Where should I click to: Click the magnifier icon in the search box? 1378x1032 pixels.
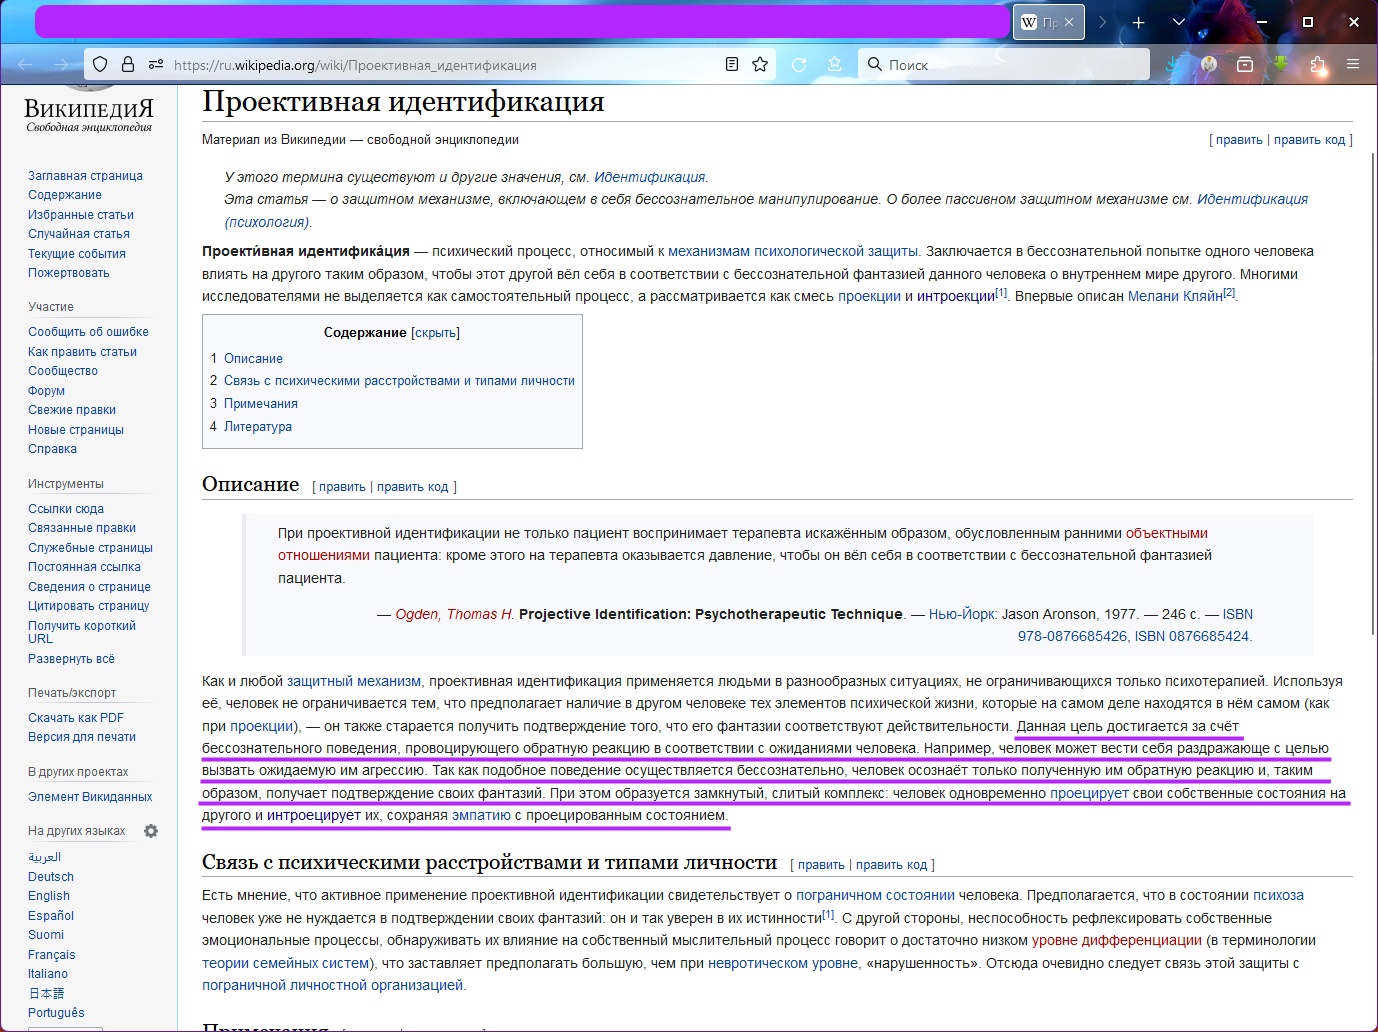click(875, 64)
